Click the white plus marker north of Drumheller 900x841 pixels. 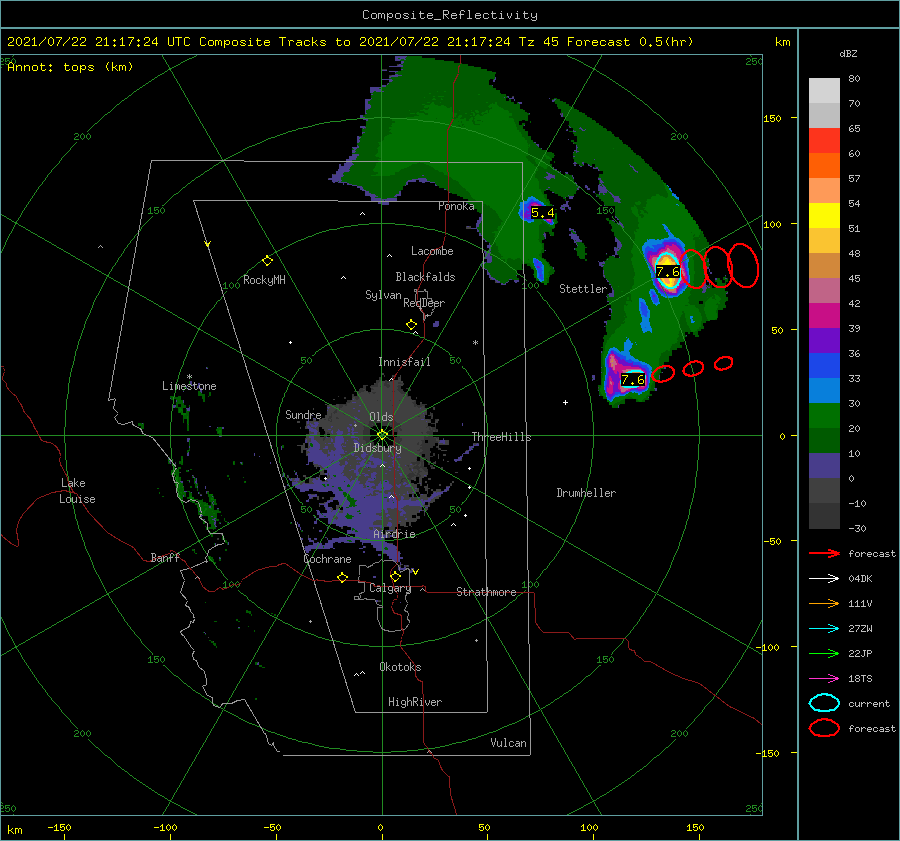pyautogui.click(x=565, y=402)
